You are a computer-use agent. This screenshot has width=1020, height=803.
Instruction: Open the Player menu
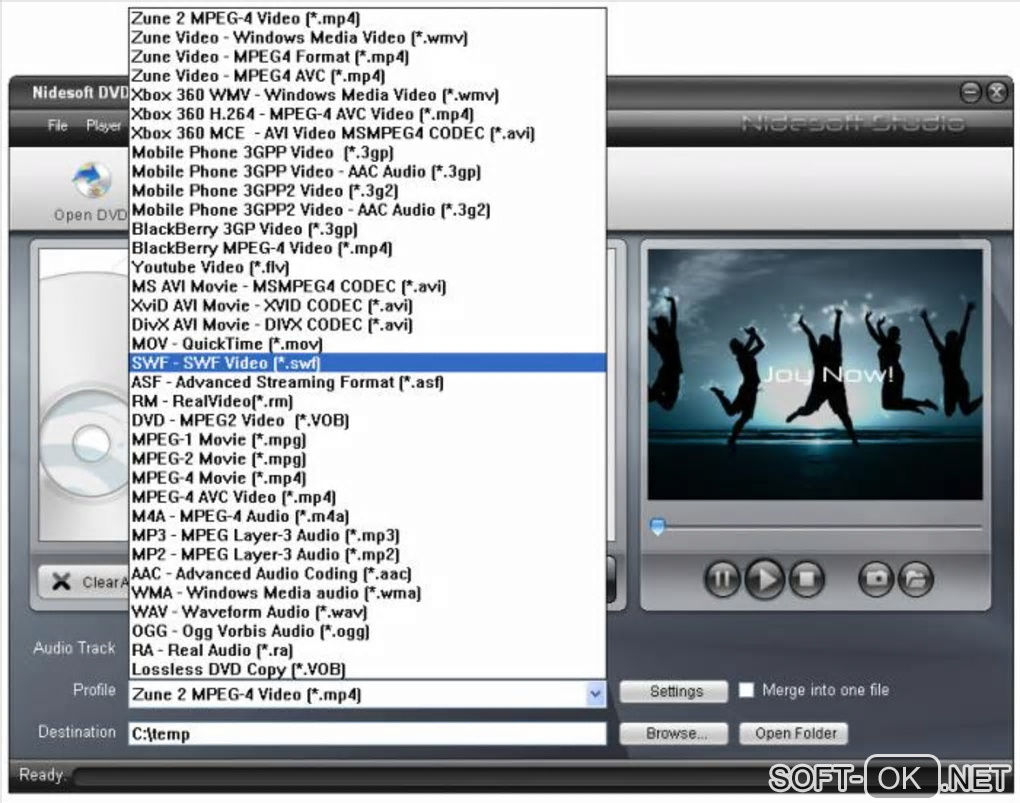pos(103,126)
